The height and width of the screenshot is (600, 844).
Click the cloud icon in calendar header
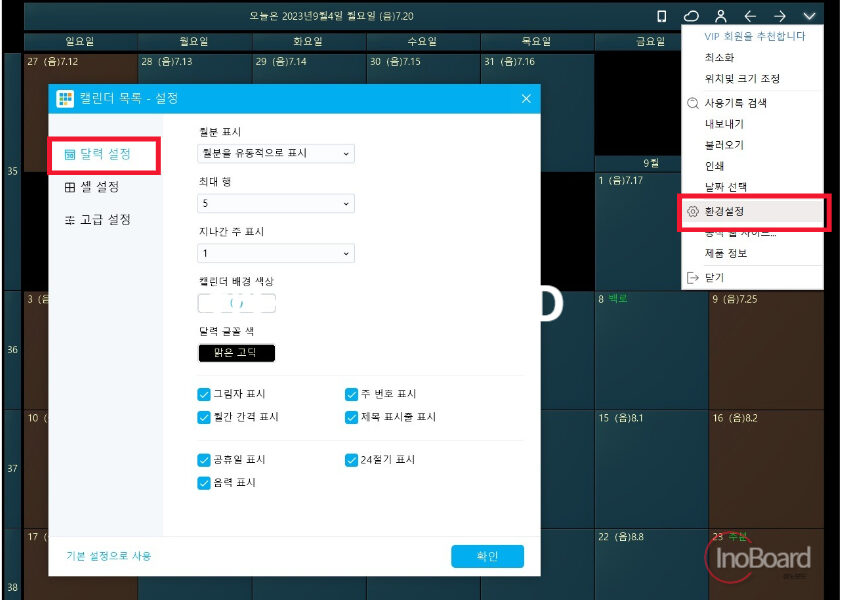point(691,16)
